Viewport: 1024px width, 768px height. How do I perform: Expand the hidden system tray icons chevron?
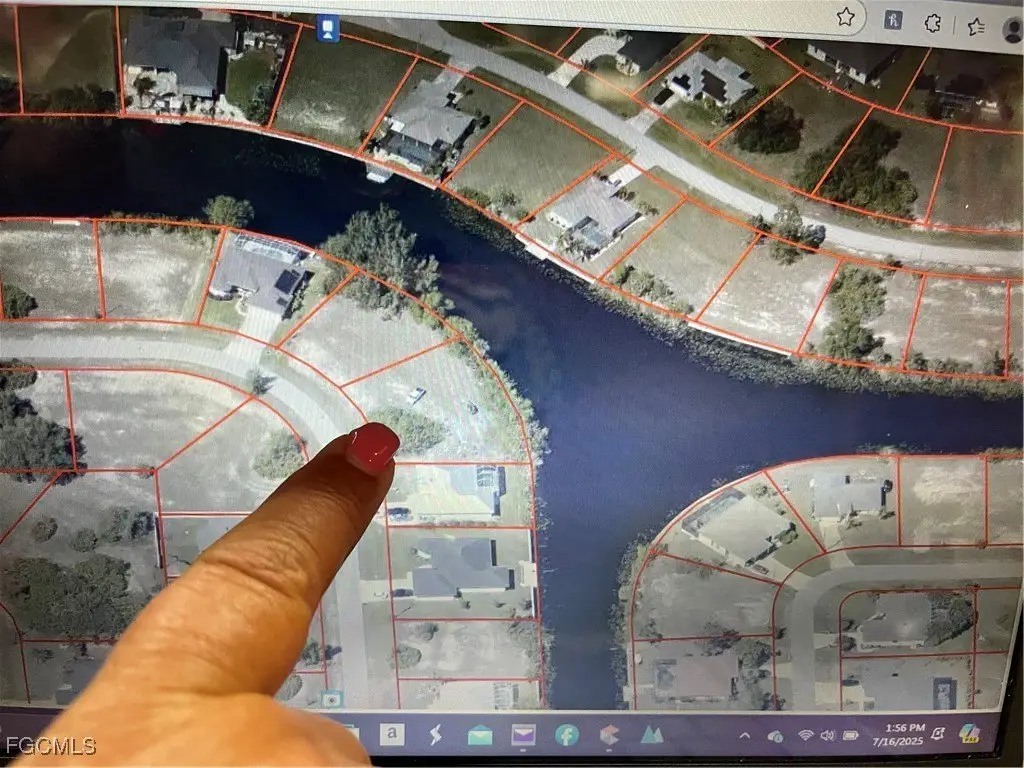744,736
